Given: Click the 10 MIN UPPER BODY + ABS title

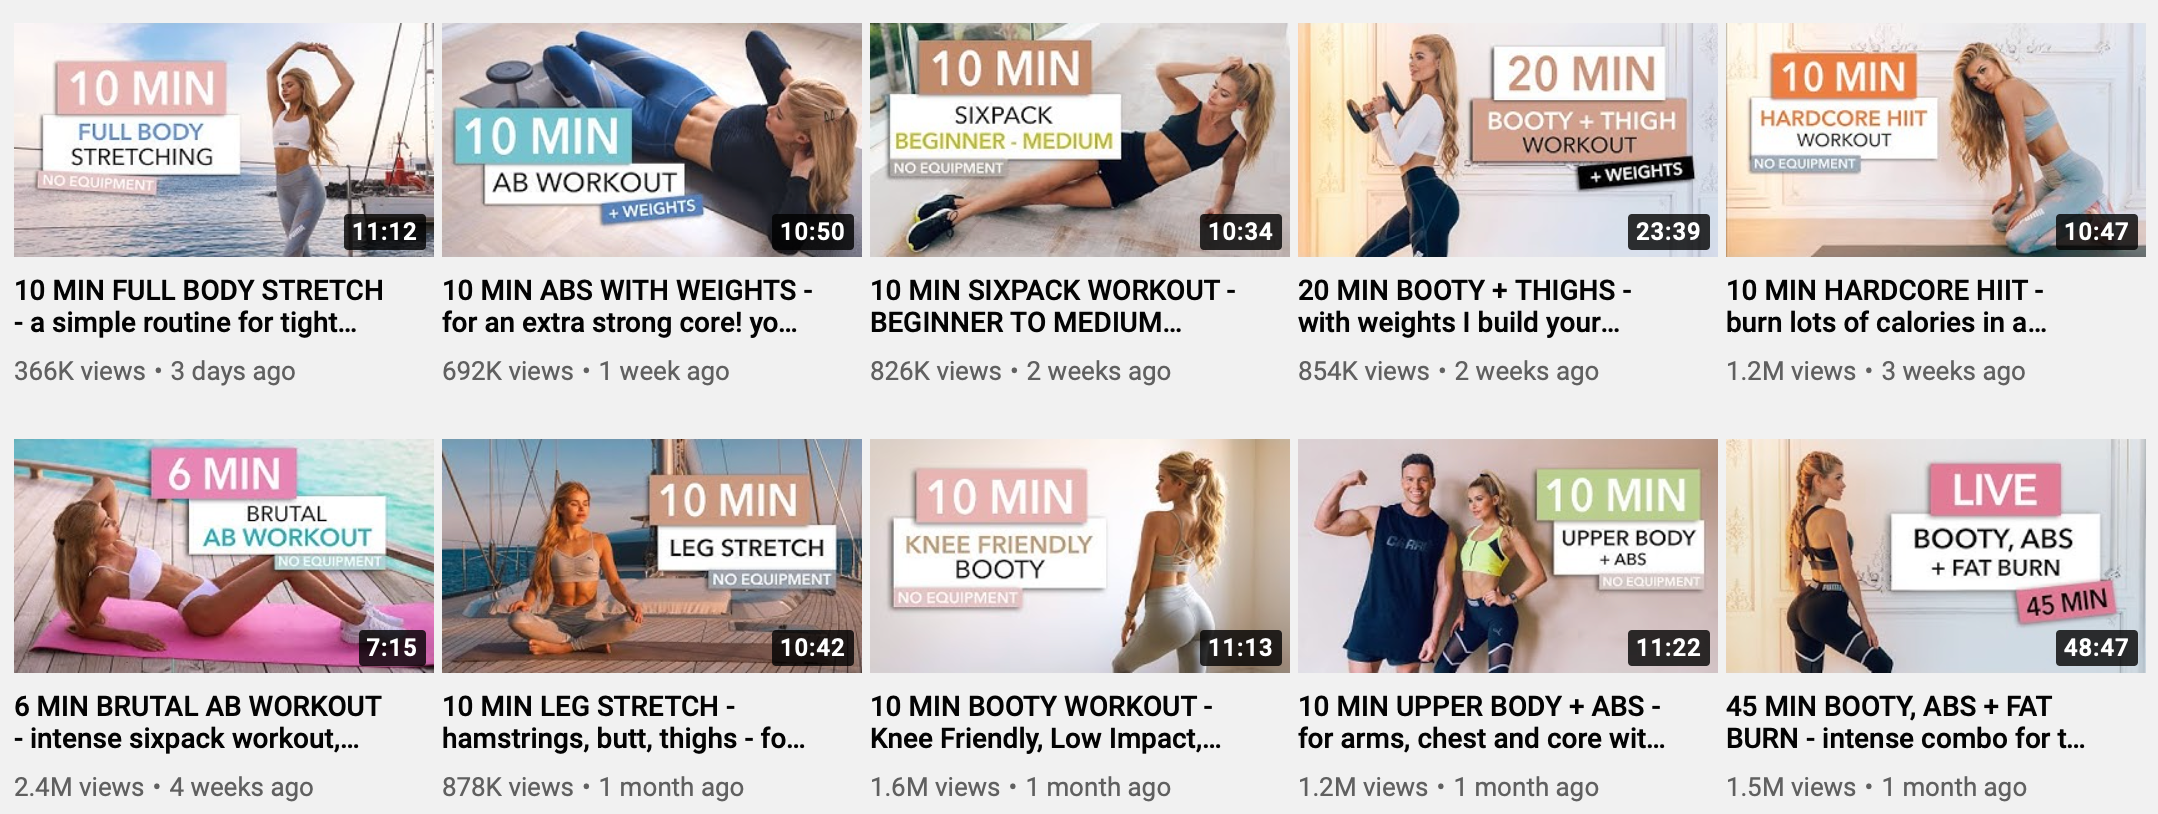Looking at the screenshot, I should tap(1482, 722).
